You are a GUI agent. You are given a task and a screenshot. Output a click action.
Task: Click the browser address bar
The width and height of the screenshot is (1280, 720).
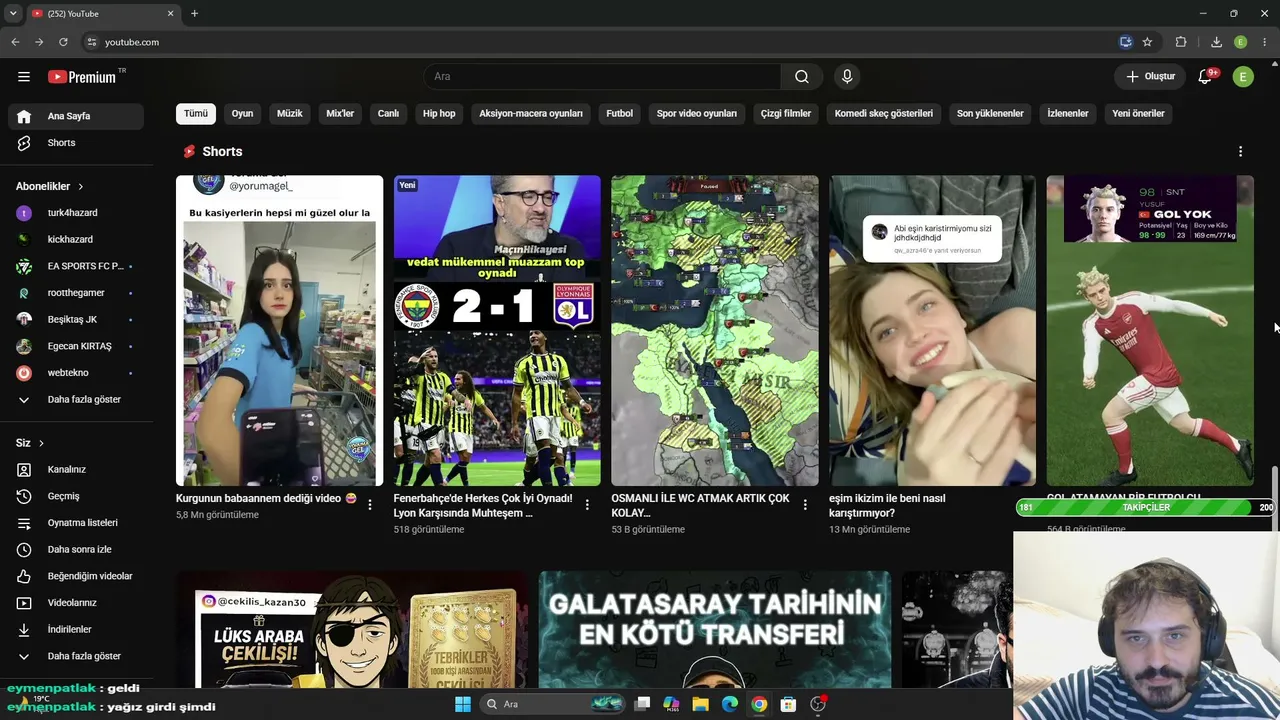[600, 42]
